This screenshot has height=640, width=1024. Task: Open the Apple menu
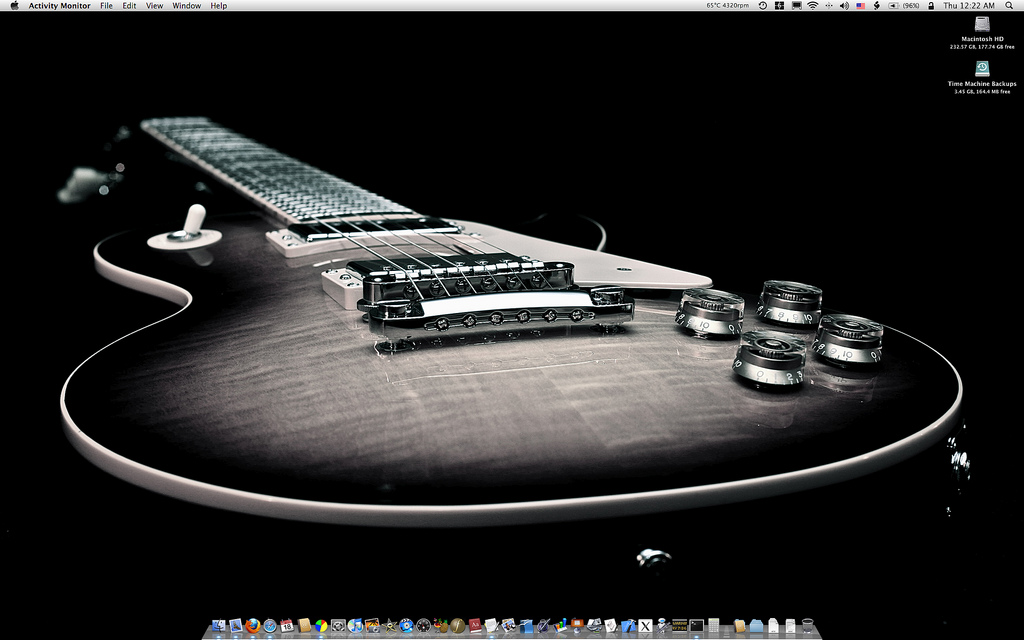point(14,5)
